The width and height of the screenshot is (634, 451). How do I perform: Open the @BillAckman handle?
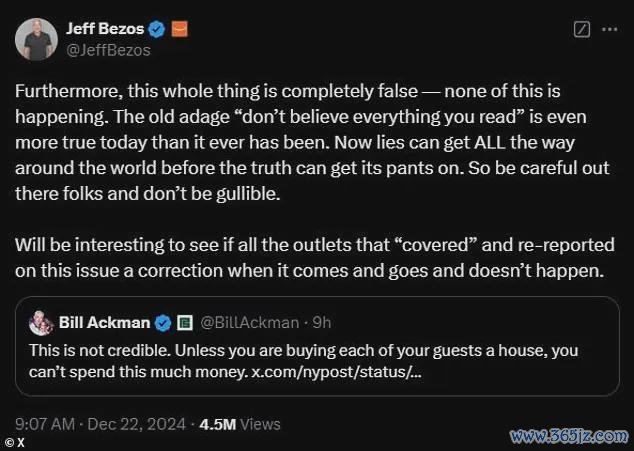click(x=250, y=323)
